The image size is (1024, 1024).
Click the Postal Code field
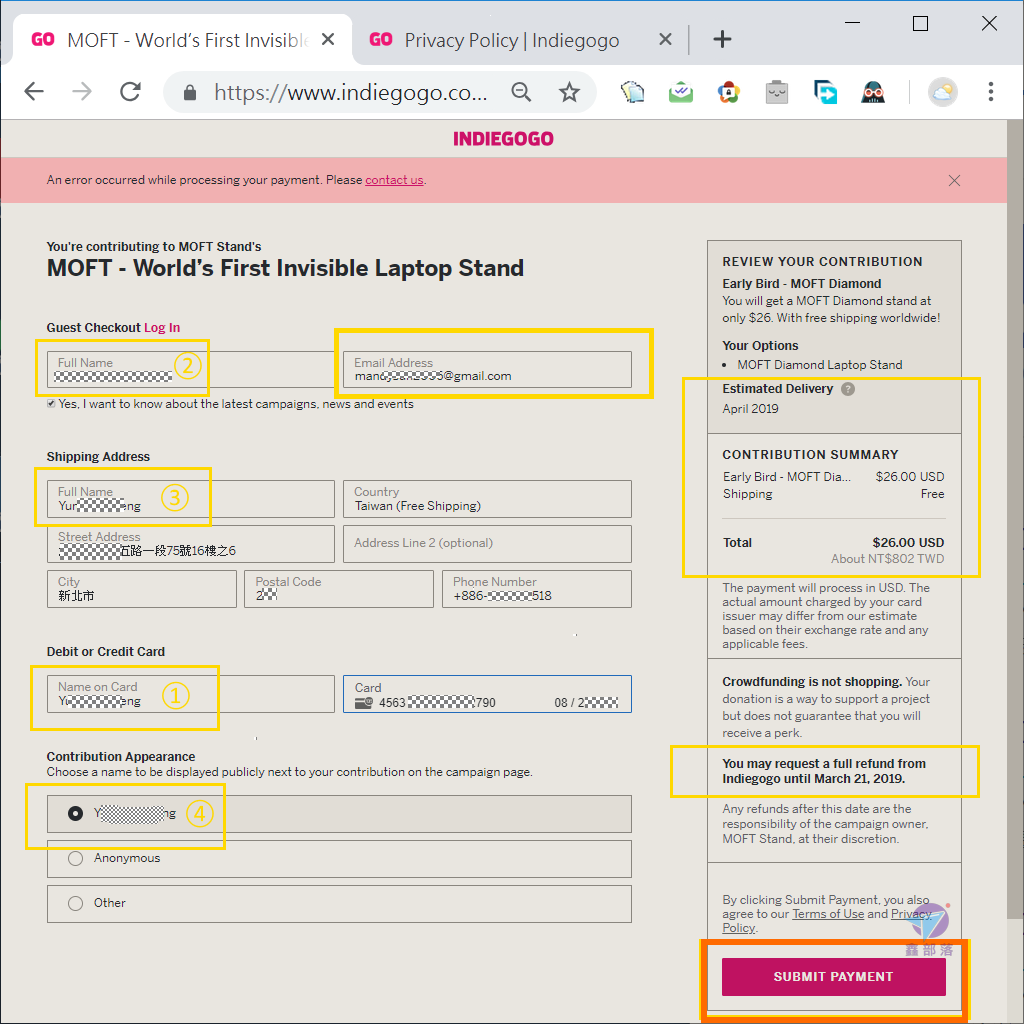pyautogui.click(x=339, y=589)
